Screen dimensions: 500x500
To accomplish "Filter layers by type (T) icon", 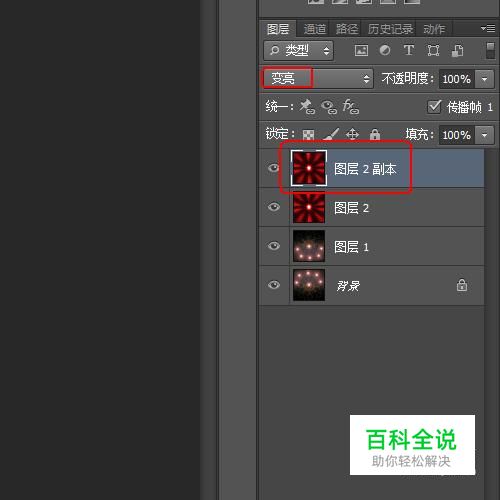I will point(409,50).
